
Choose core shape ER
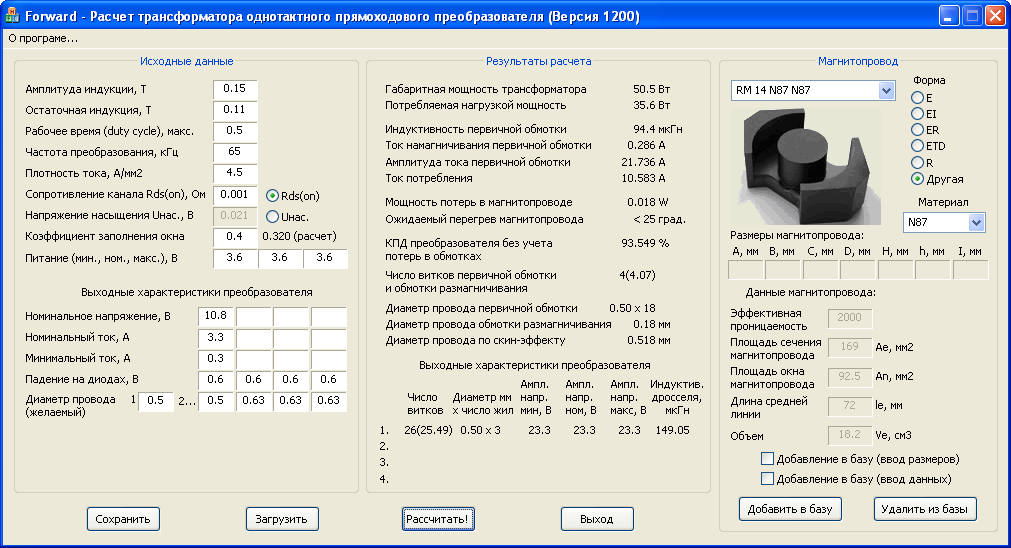[917, 130]
